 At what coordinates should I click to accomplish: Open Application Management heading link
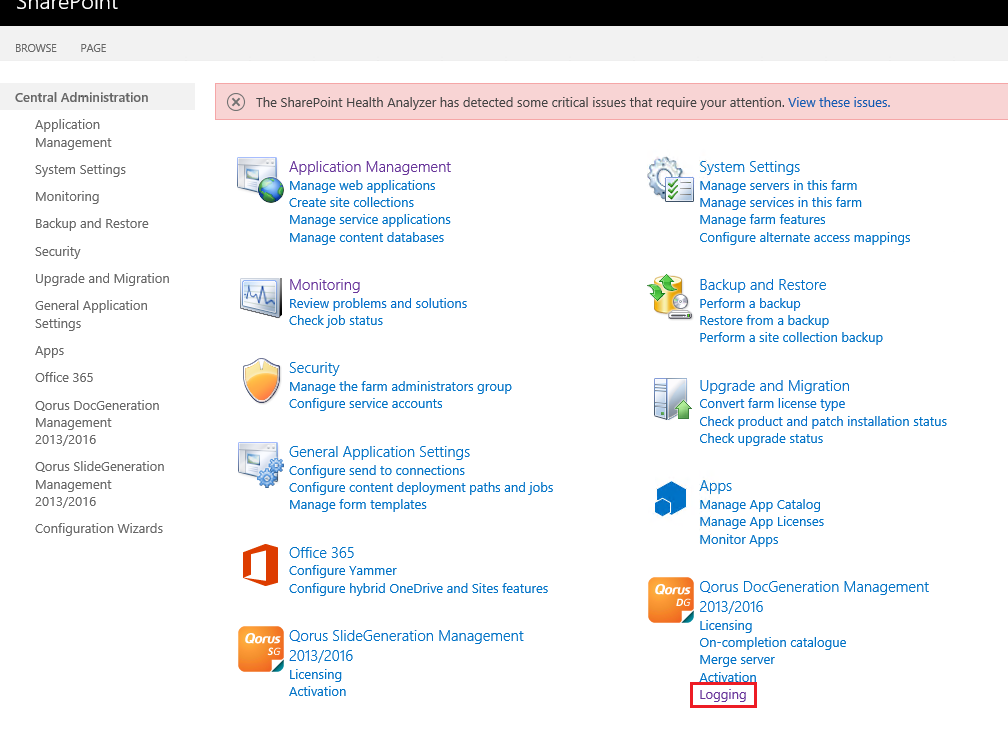pyautogui.click(x=370, y=166)
